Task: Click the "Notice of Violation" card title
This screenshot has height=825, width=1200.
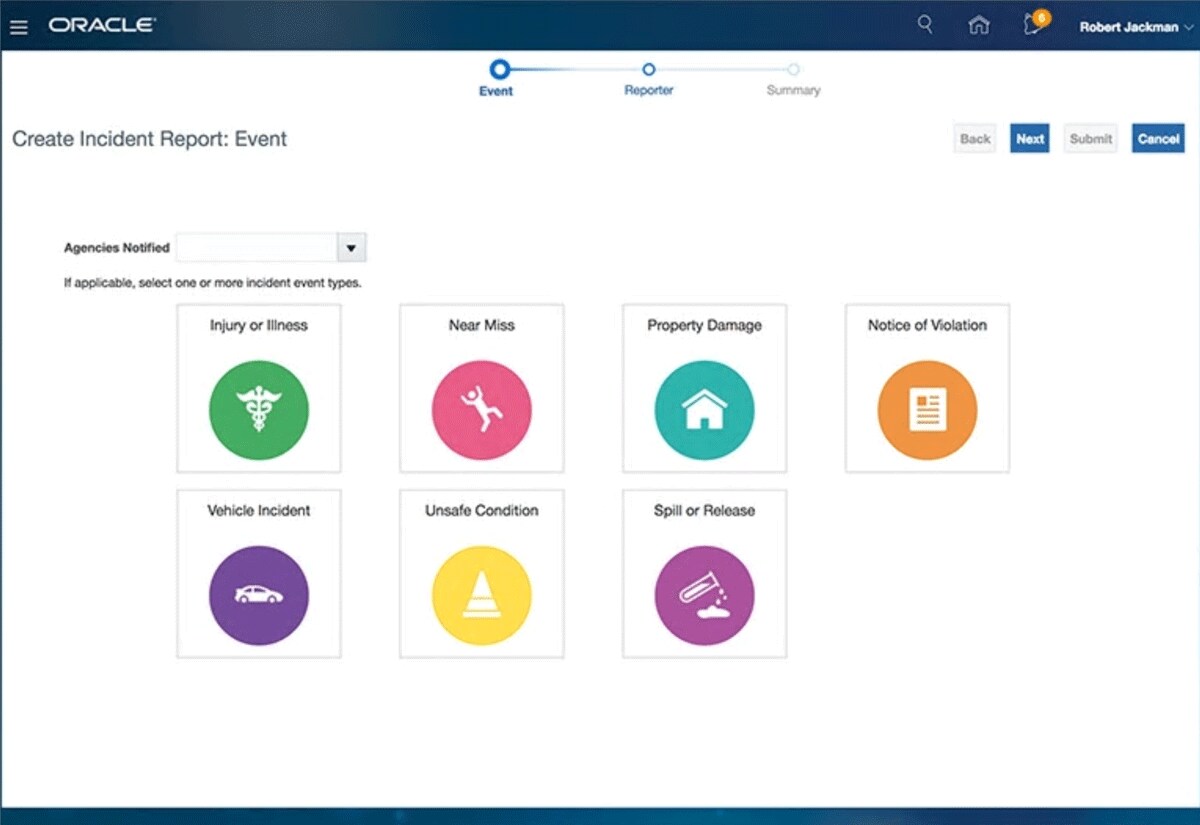Action: click(928, 325)
